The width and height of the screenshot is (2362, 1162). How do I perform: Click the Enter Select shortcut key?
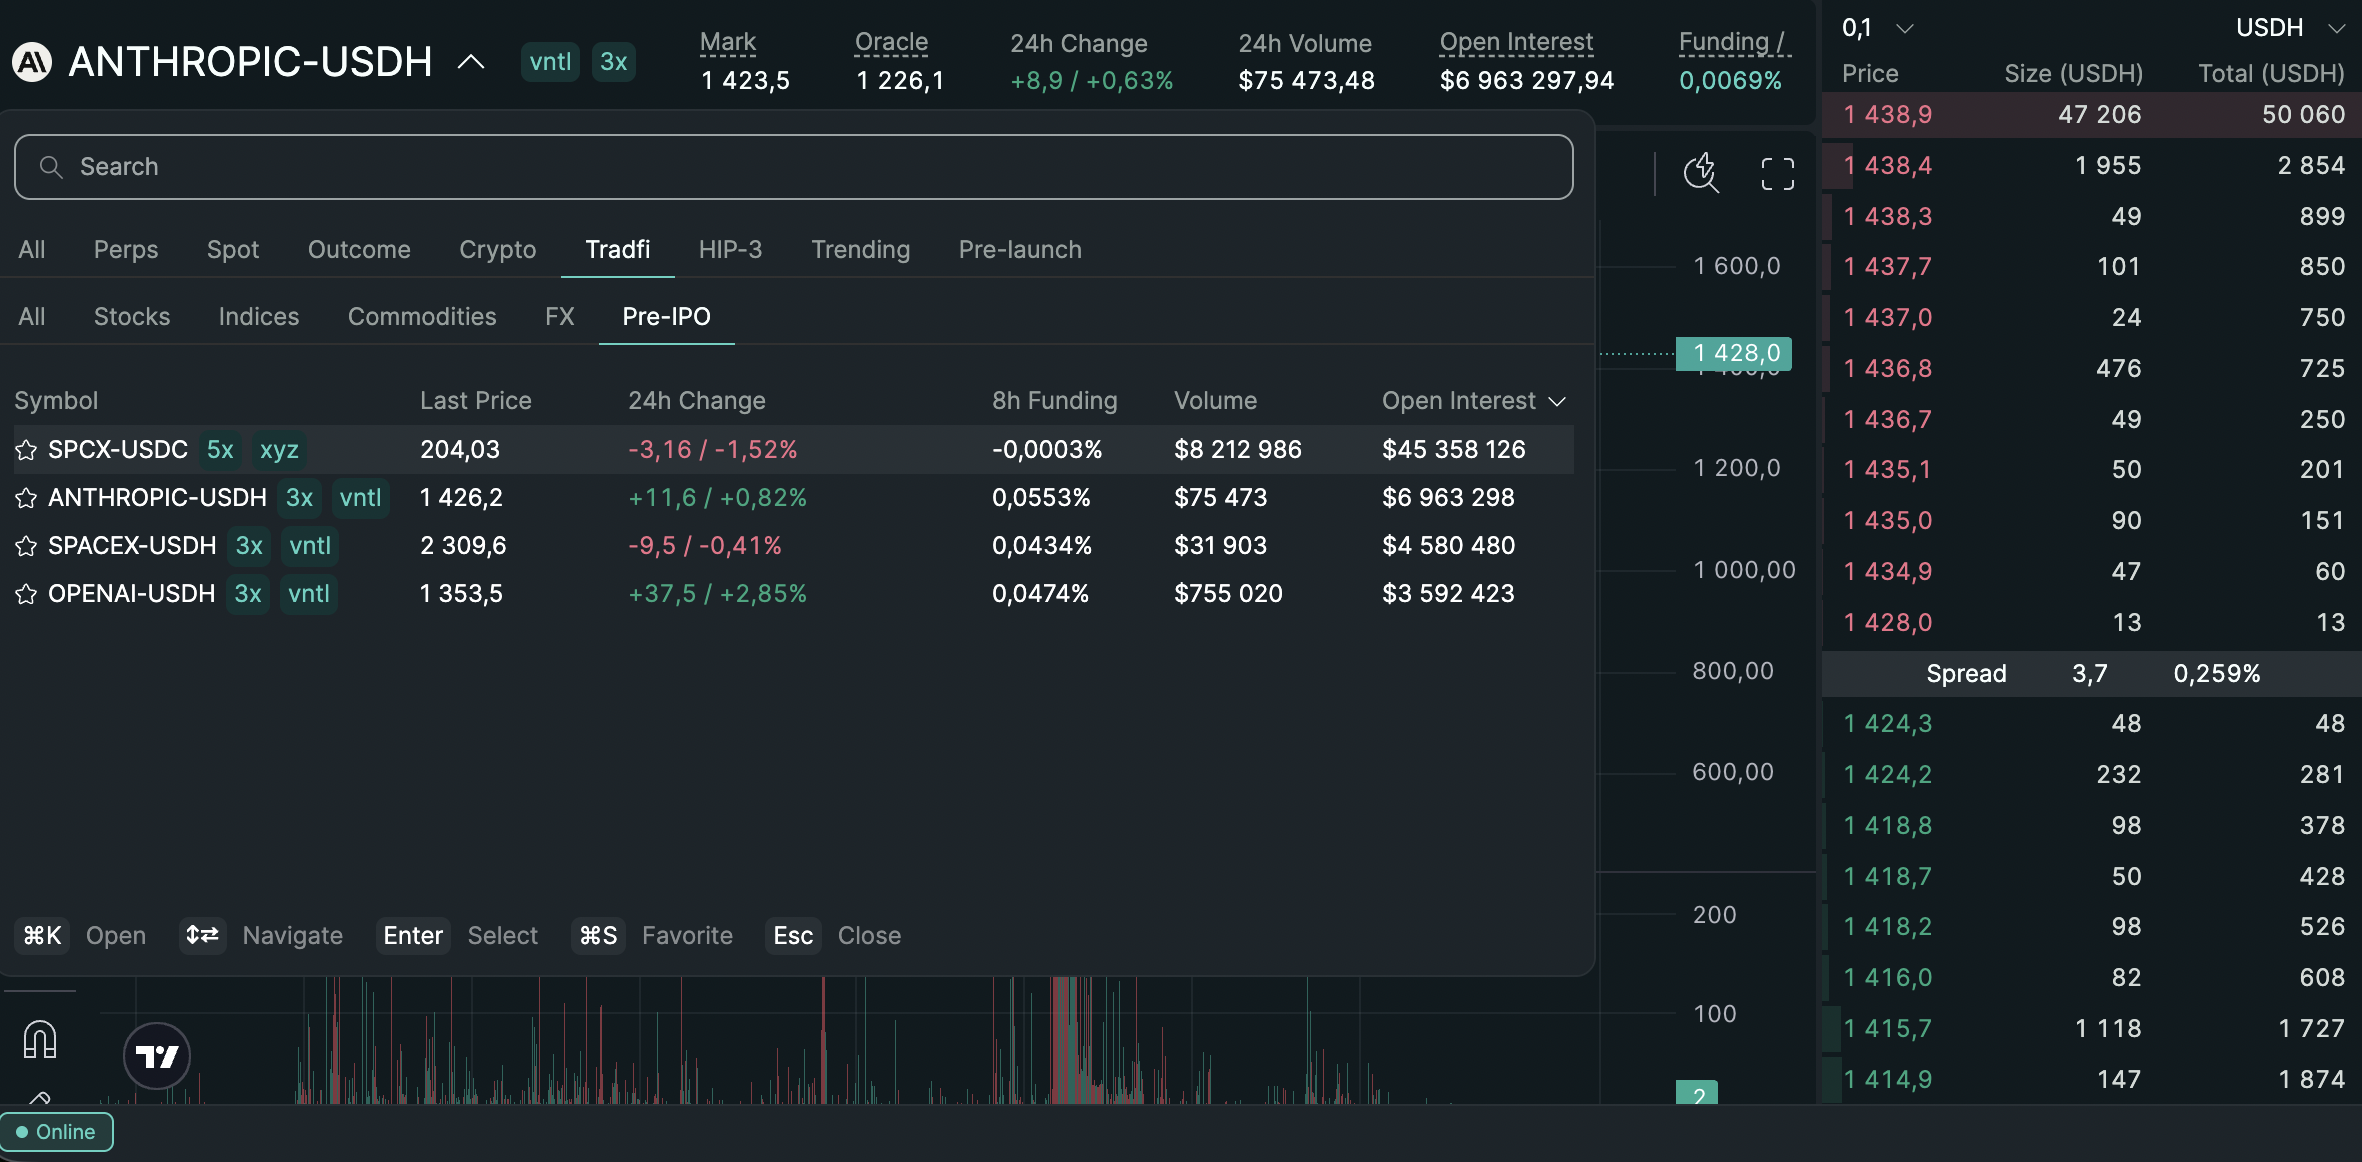[x=413, y=936]
